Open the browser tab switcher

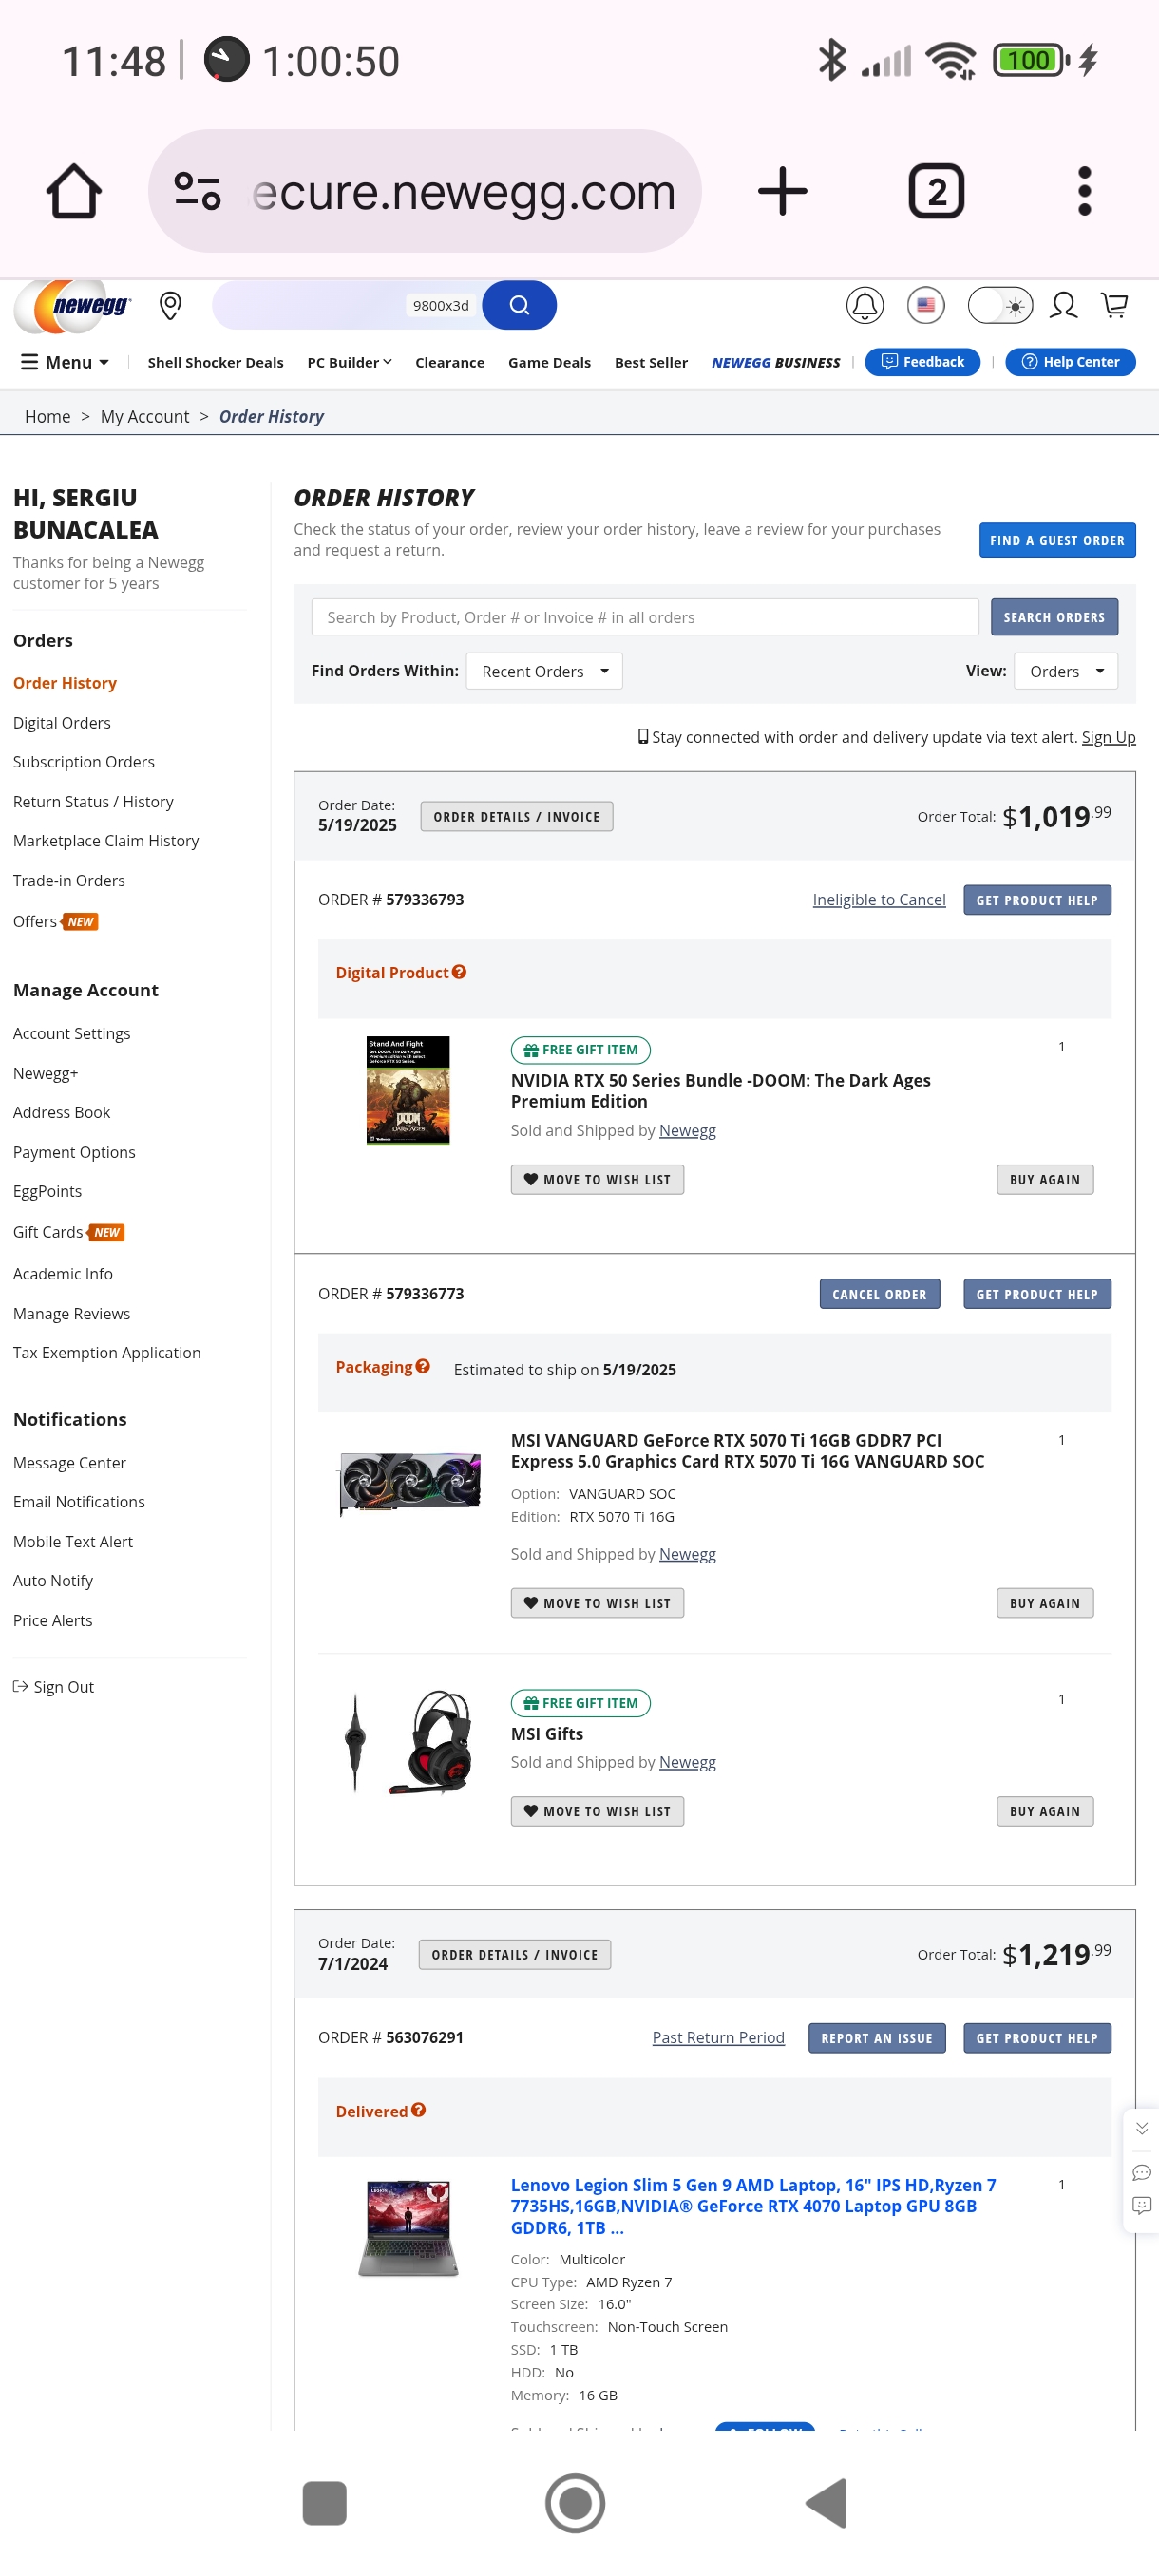pos(935,191)
